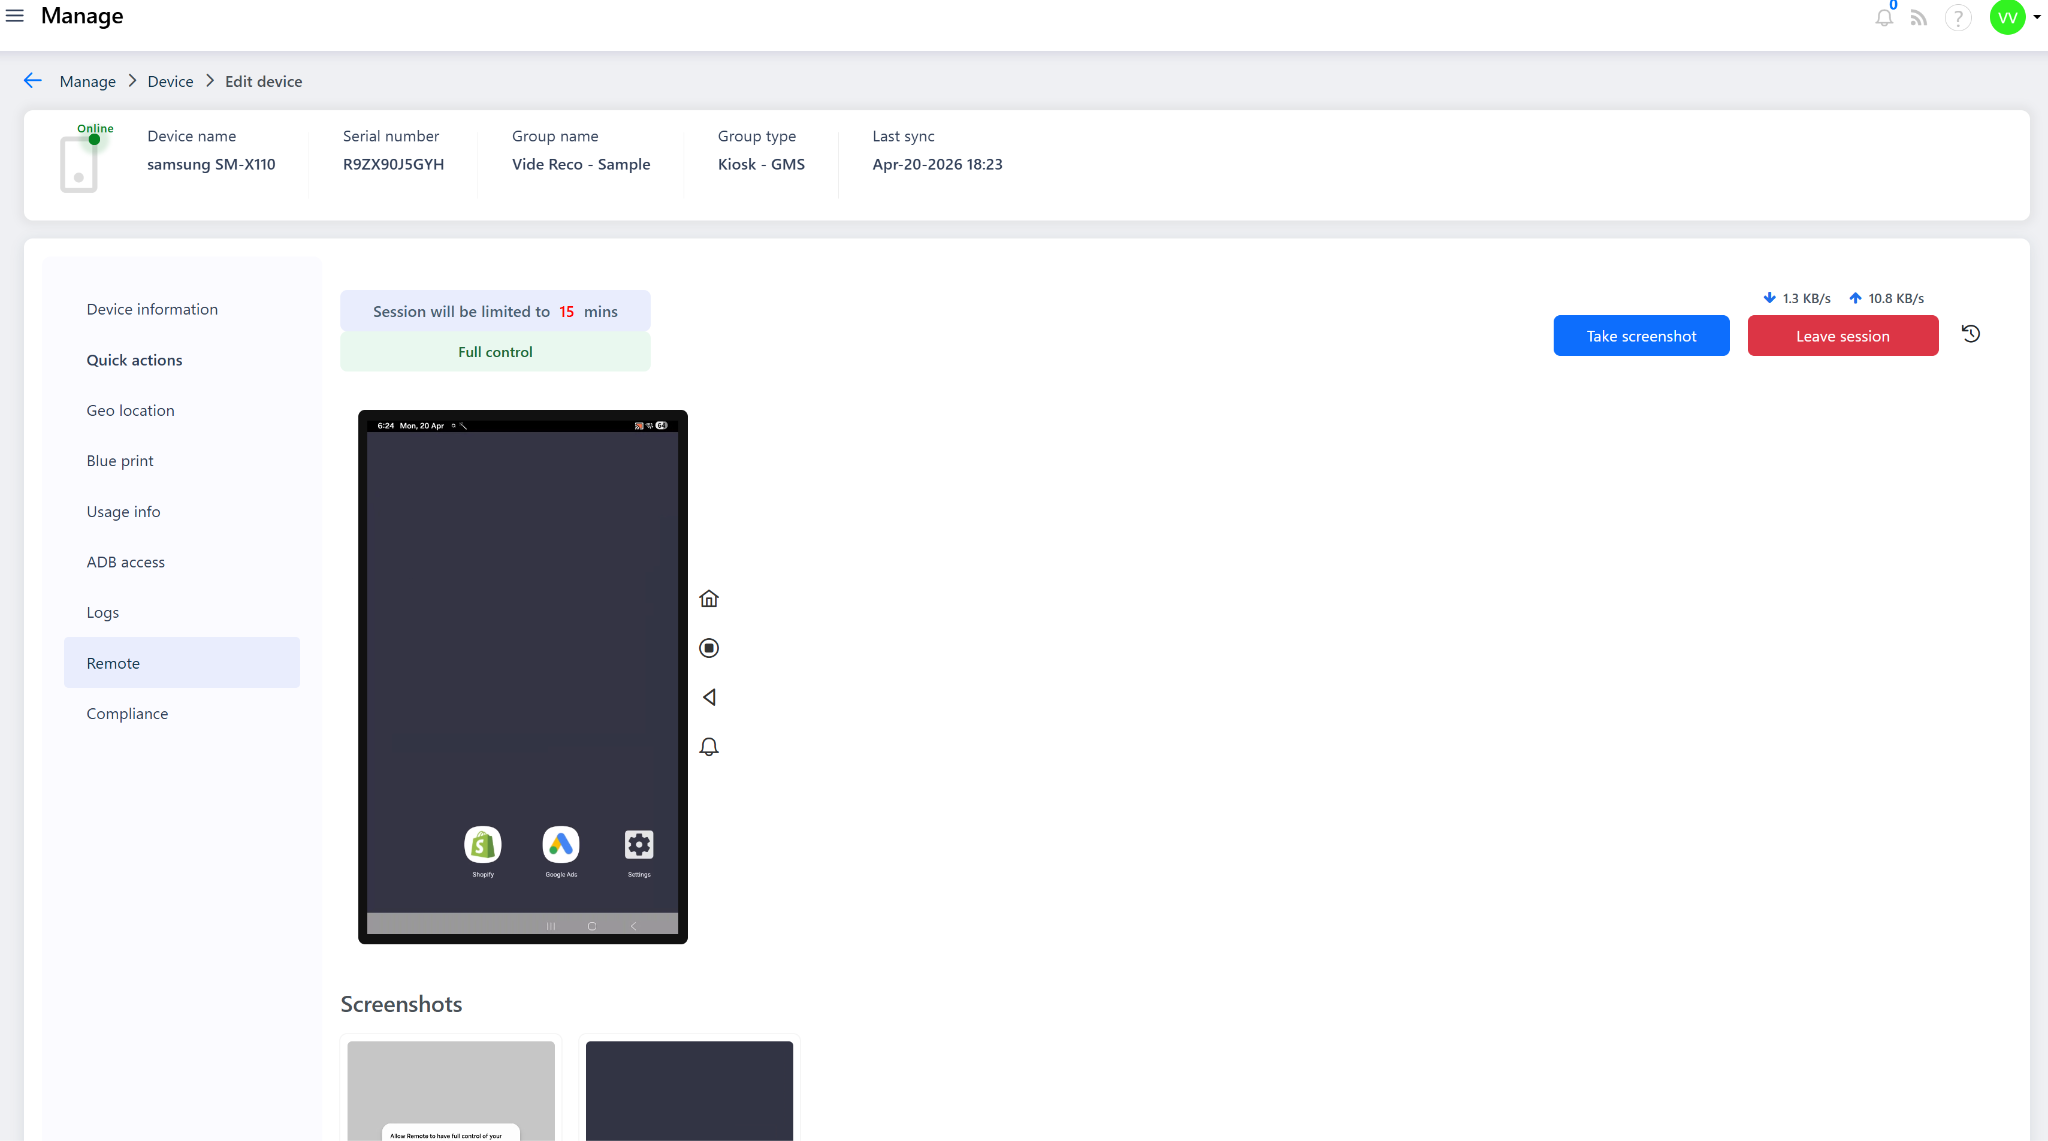Click the session history refresh icon

[x=1971, y=334]
